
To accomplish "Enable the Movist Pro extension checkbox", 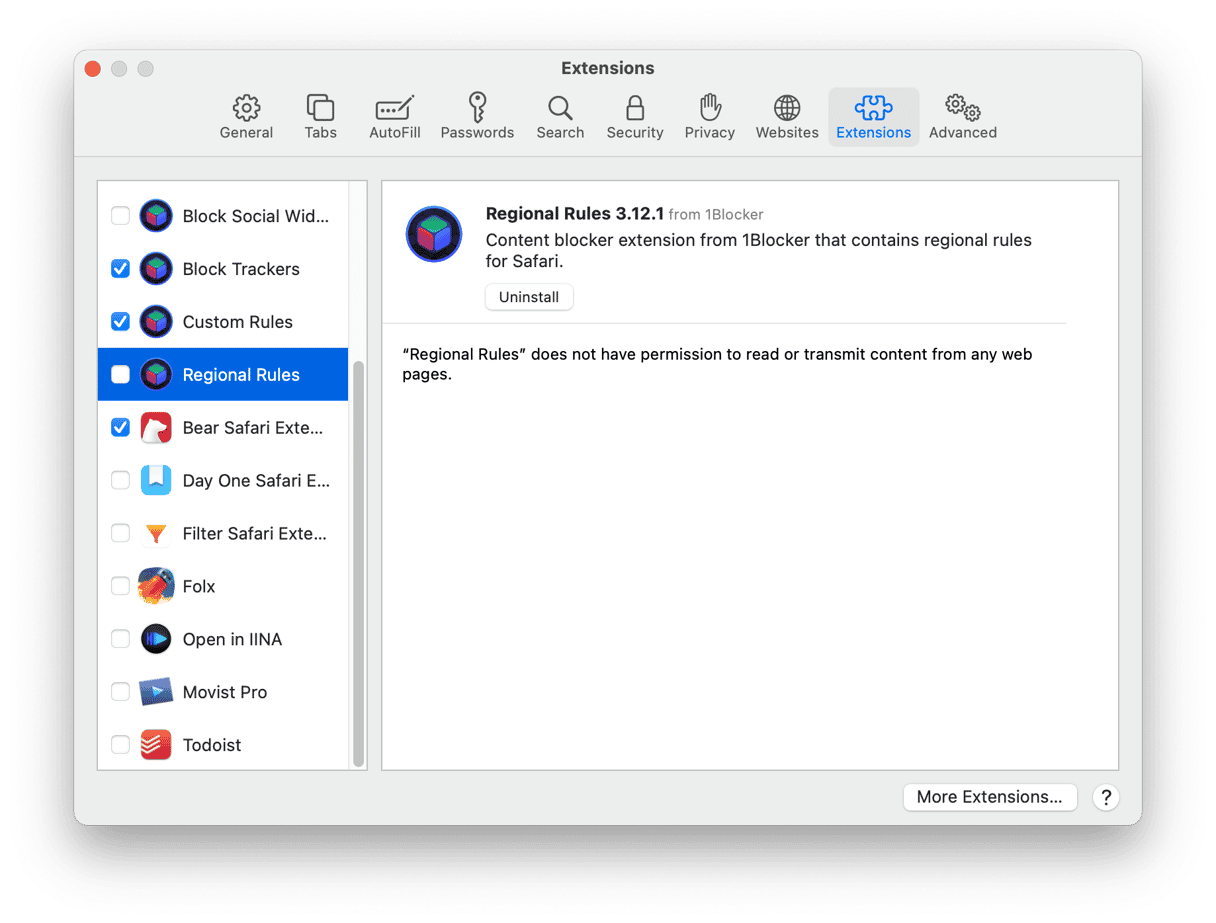I will coord(120,692).
